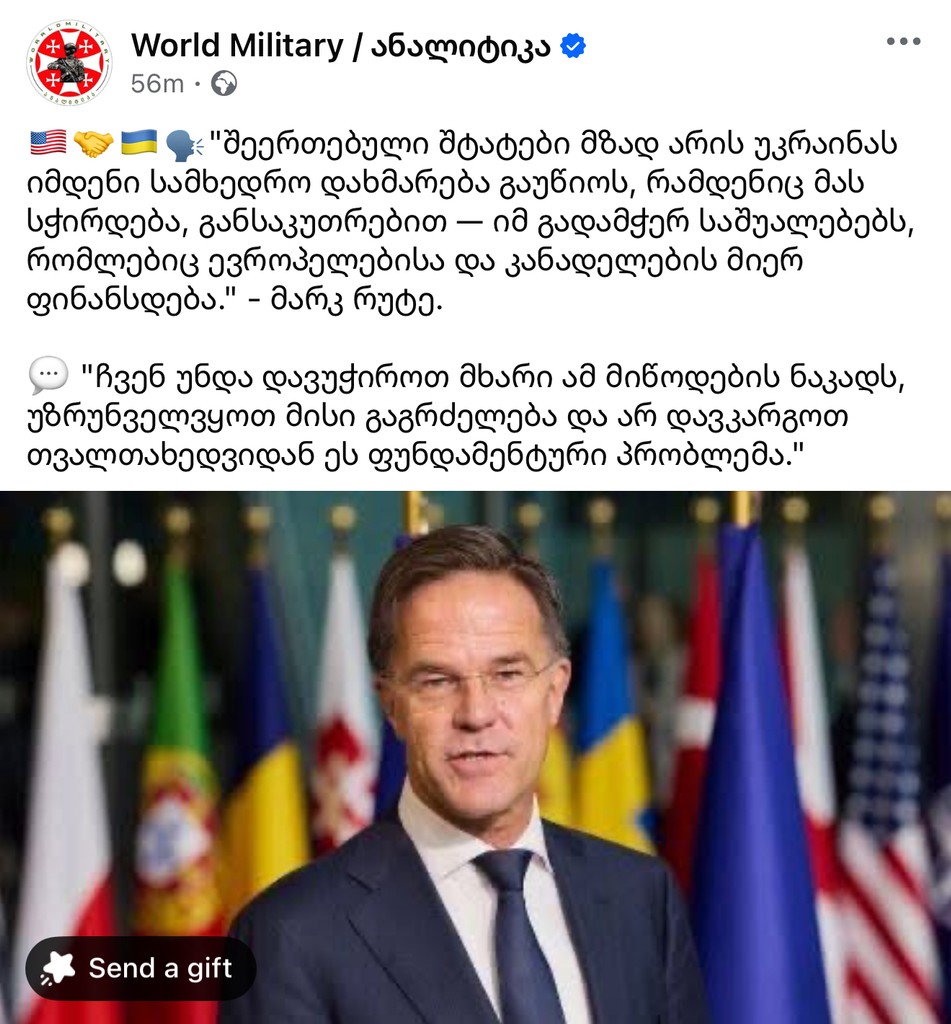Click the speaking head emoji
This screenshot has height=1024, width=951.
point(185,144)
